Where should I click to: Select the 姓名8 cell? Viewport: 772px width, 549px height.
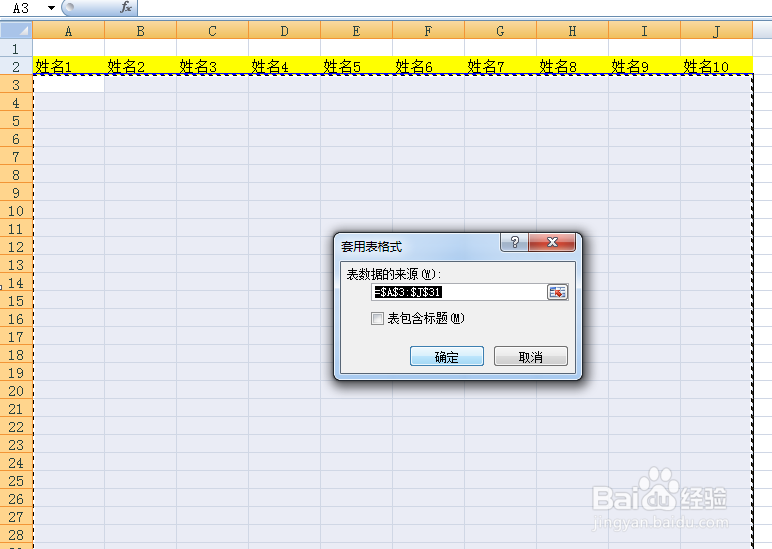coord(572,66)
